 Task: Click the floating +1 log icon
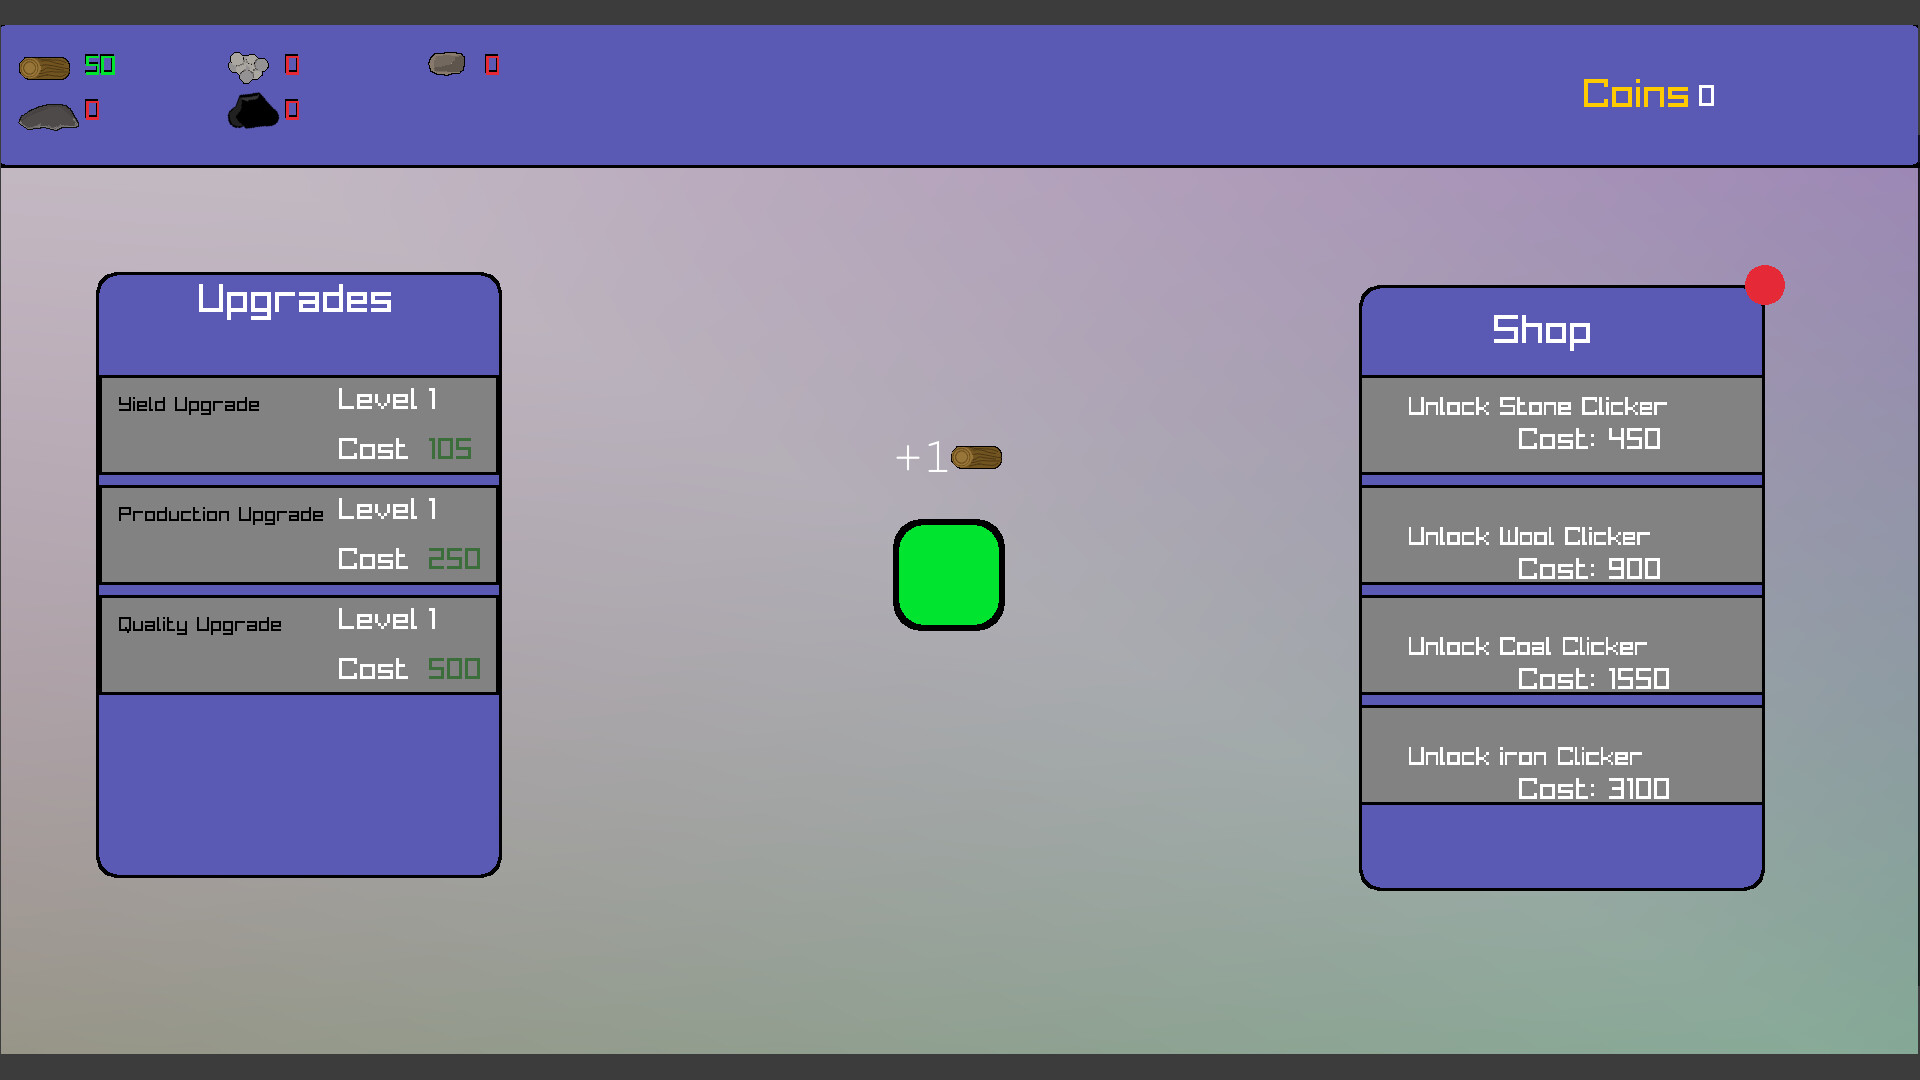[976, 458]
